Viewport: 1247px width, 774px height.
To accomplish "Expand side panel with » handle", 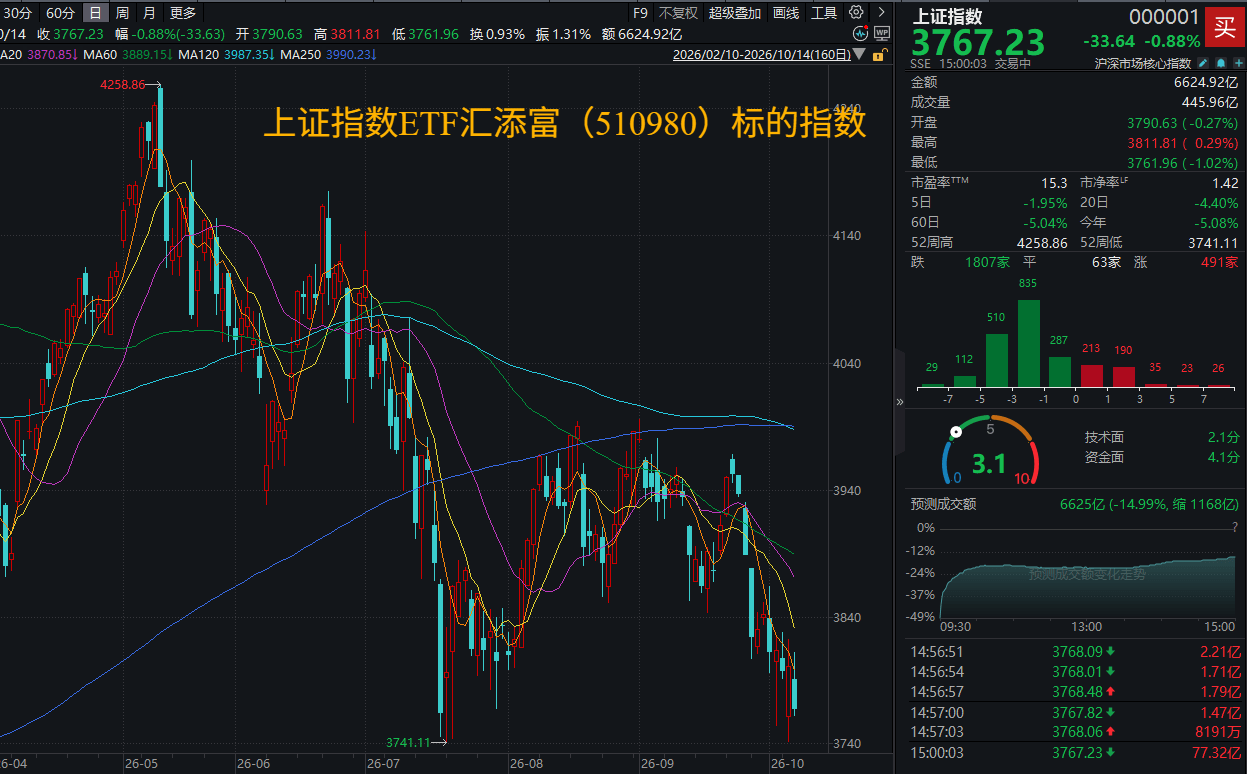I will click(x=899, y=401).
